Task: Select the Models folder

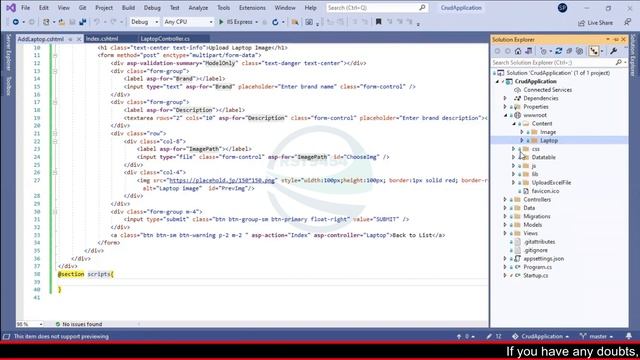Action: [x=533, y=225]
